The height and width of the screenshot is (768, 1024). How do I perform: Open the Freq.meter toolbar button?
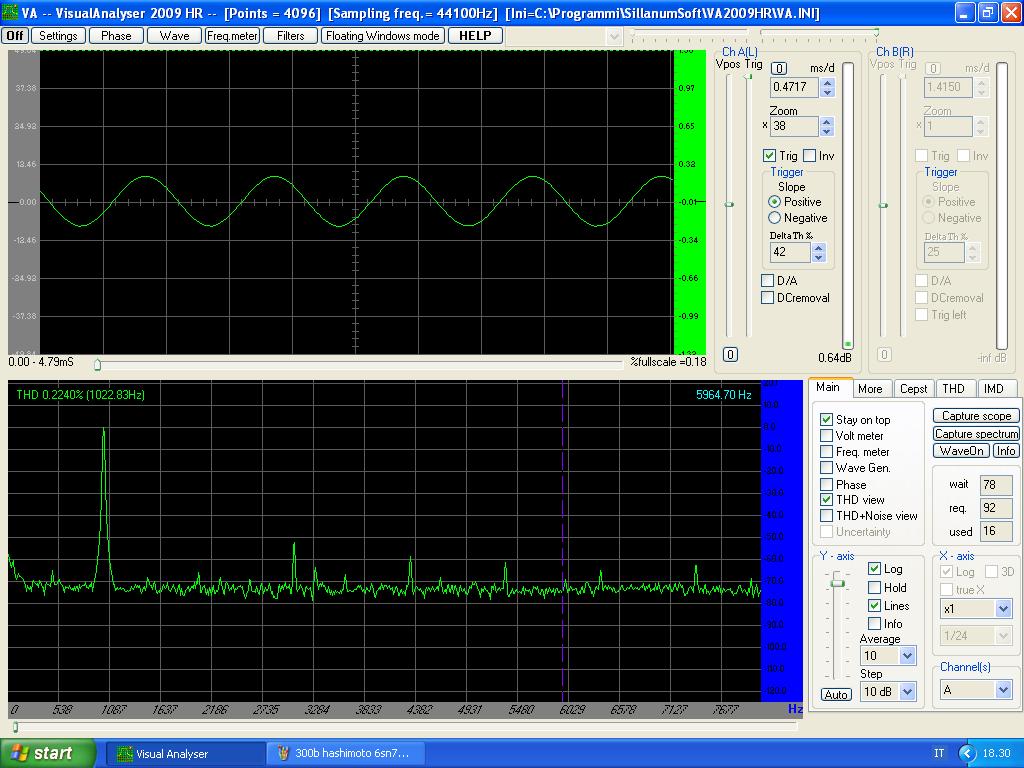pyautogui.click(x=232, y=36)
